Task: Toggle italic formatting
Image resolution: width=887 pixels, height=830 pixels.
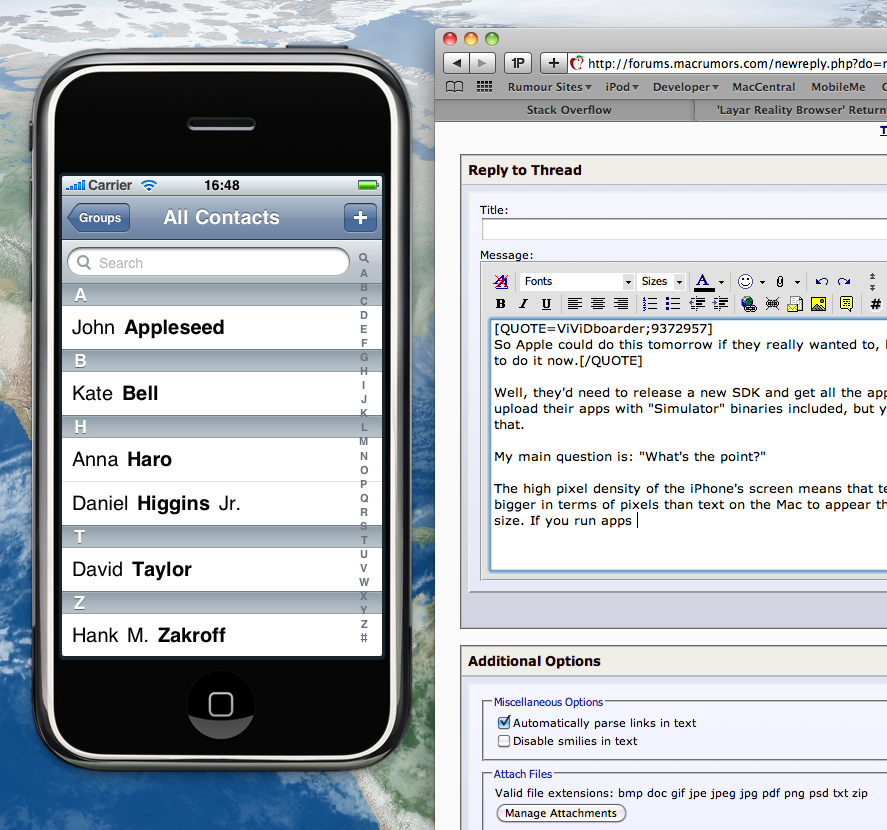Action: pos(523,304)
